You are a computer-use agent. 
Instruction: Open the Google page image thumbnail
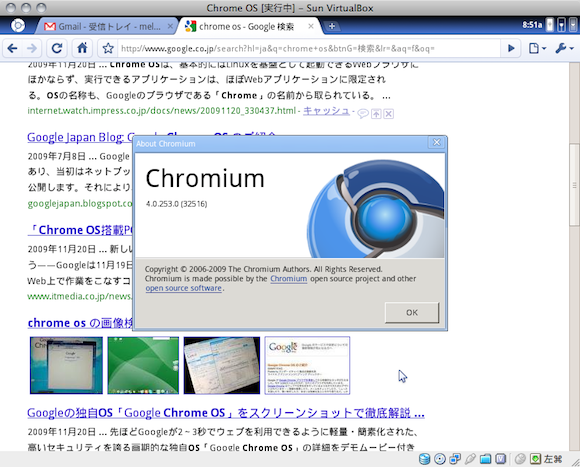(x=307, y=365)
